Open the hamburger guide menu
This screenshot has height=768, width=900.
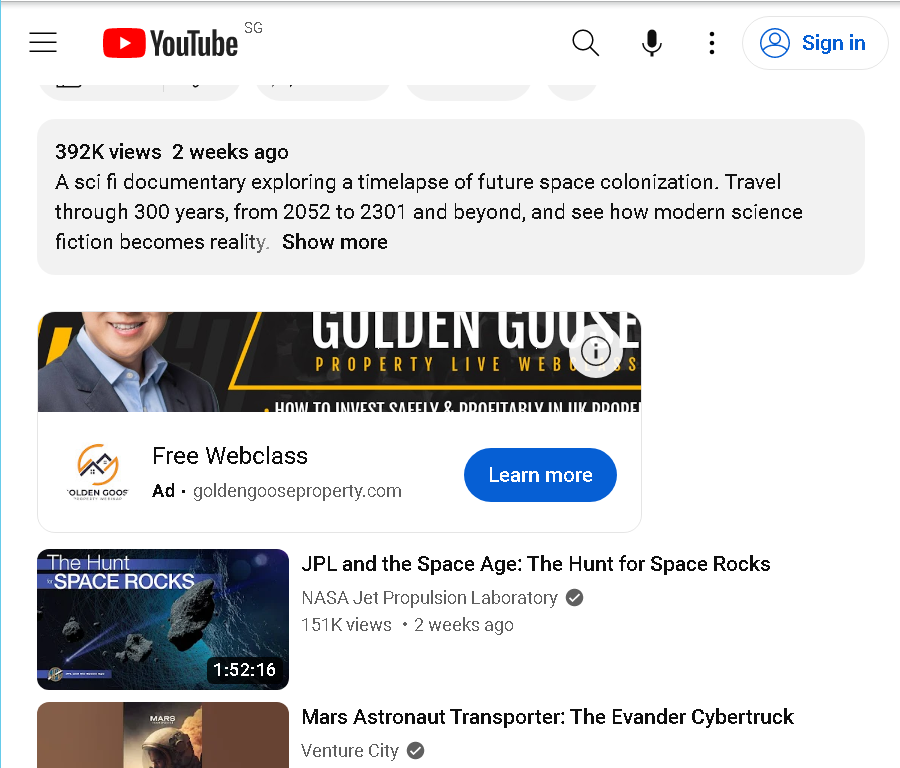43,42
